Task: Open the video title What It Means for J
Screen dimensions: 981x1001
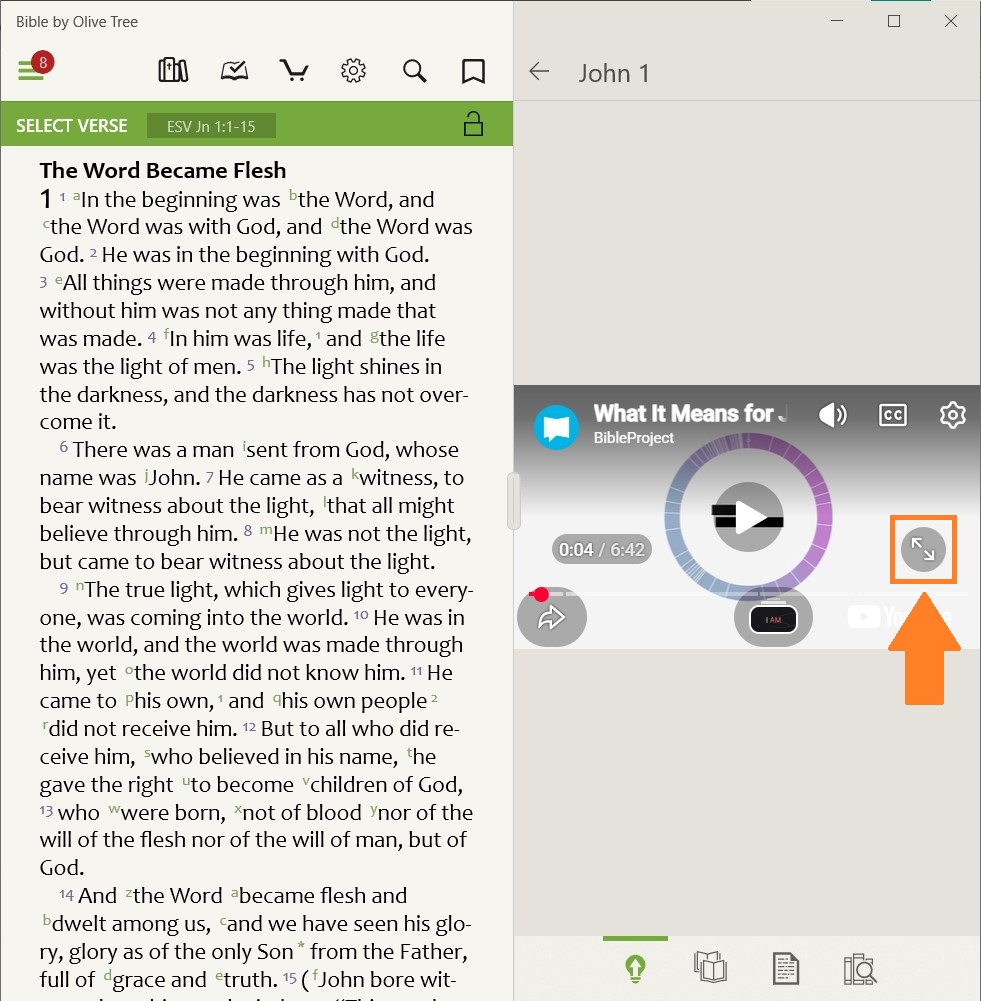Action: (690, 413)
